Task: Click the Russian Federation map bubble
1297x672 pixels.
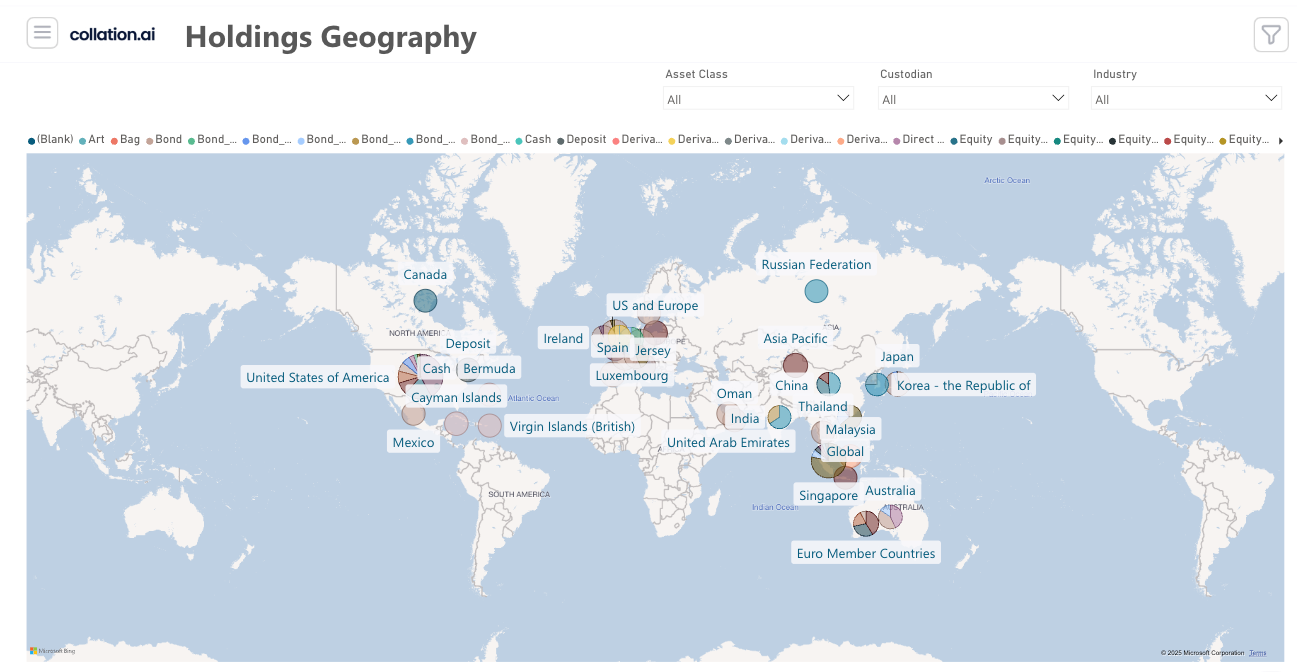Action: (x=816, y=291)
